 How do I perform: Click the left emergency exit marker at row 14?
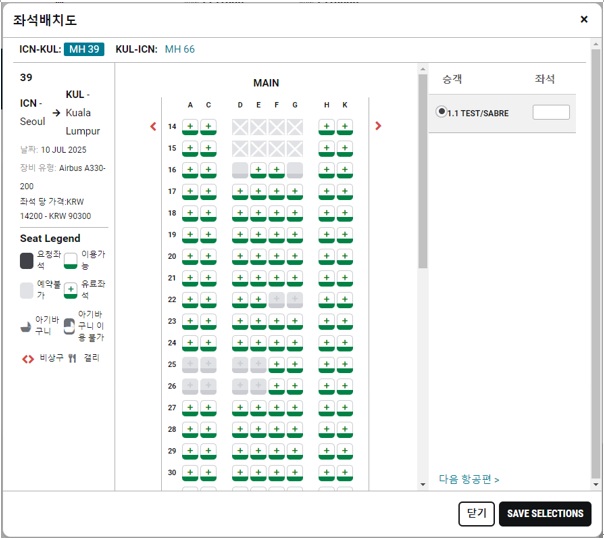[153, 126]
